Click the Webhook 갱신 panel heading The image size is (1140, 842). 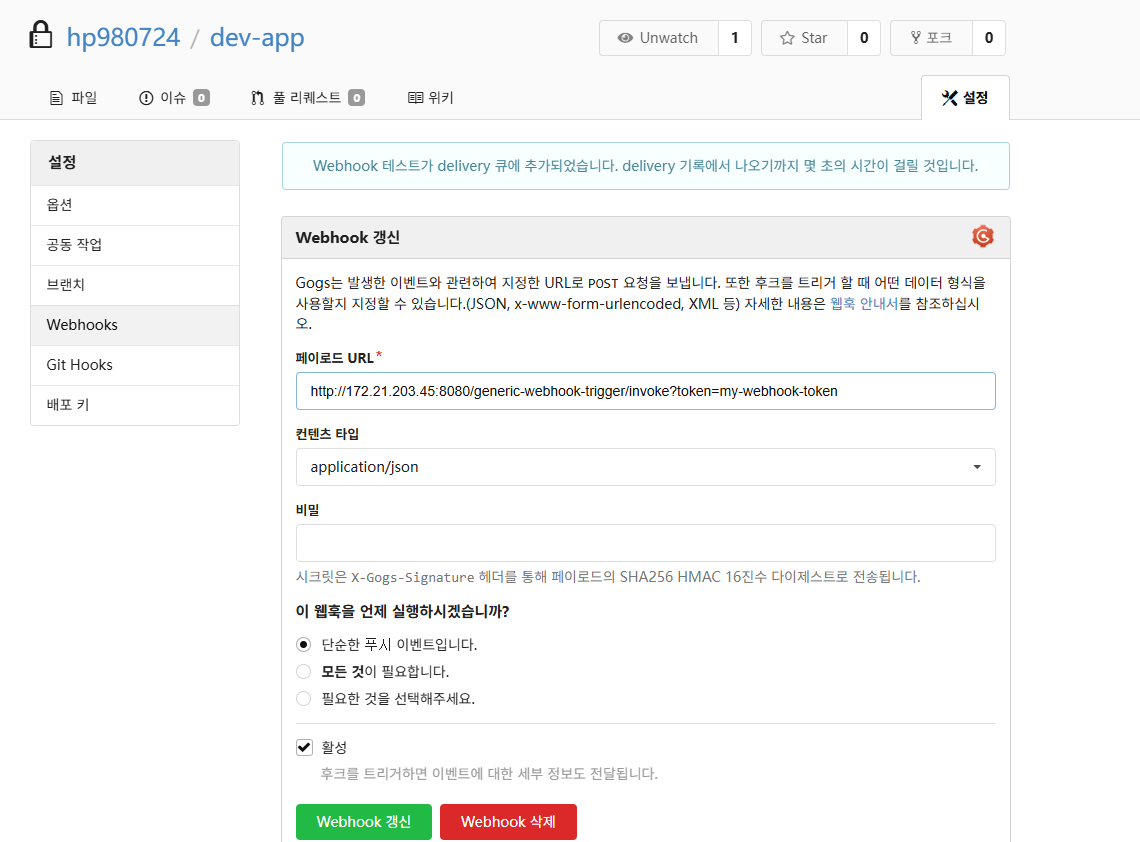click(x=348, y=237)
